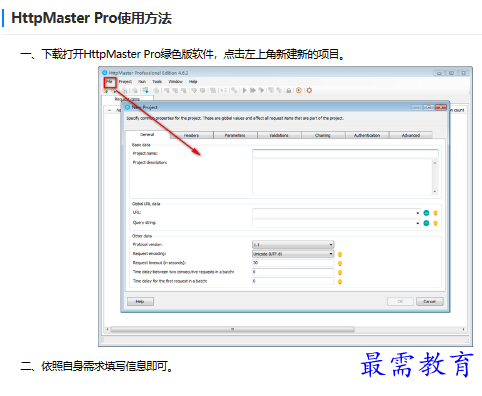This screenshot has width=482, height=396.
Task: Click the blue download-arrow toolbar icon
Action: [146, 90]
